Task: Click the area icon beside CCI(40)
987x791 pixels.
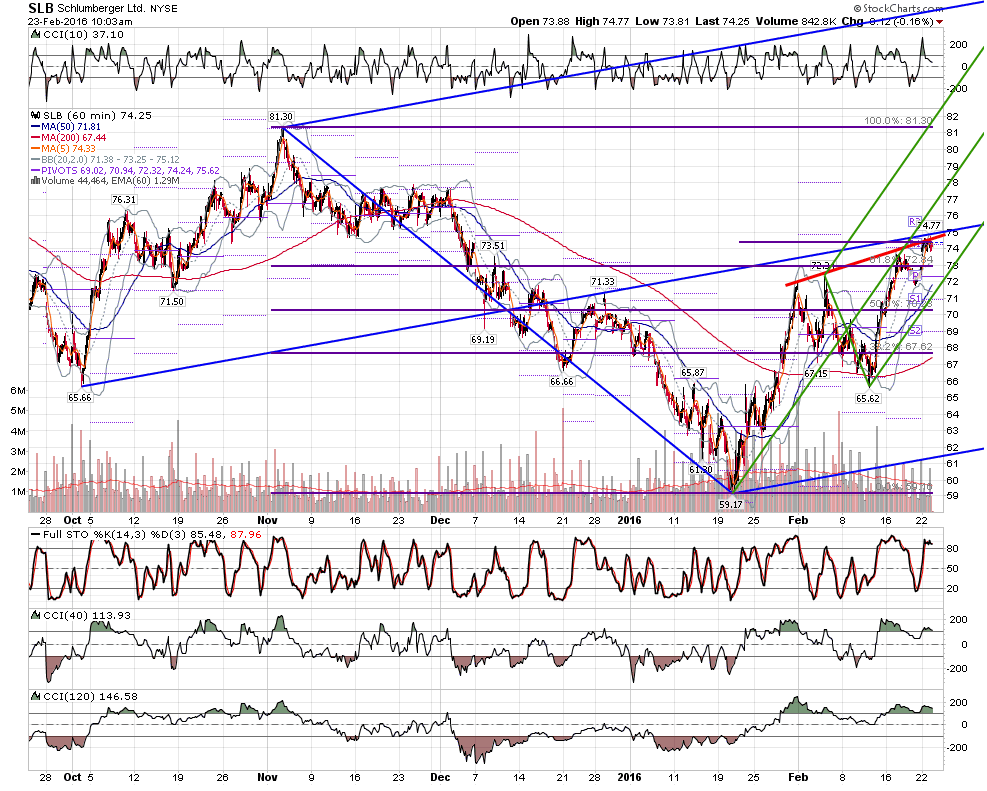Action: (x=36, y=615)
